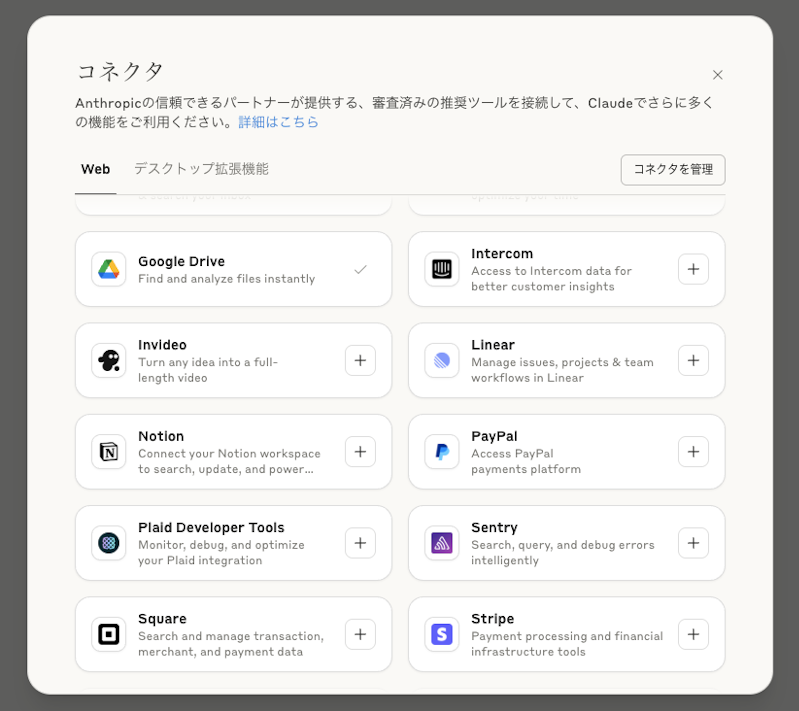Screen dimensions: 799x711
Task: Click the Stripe logo icon
Action: [x=442, y=634]
